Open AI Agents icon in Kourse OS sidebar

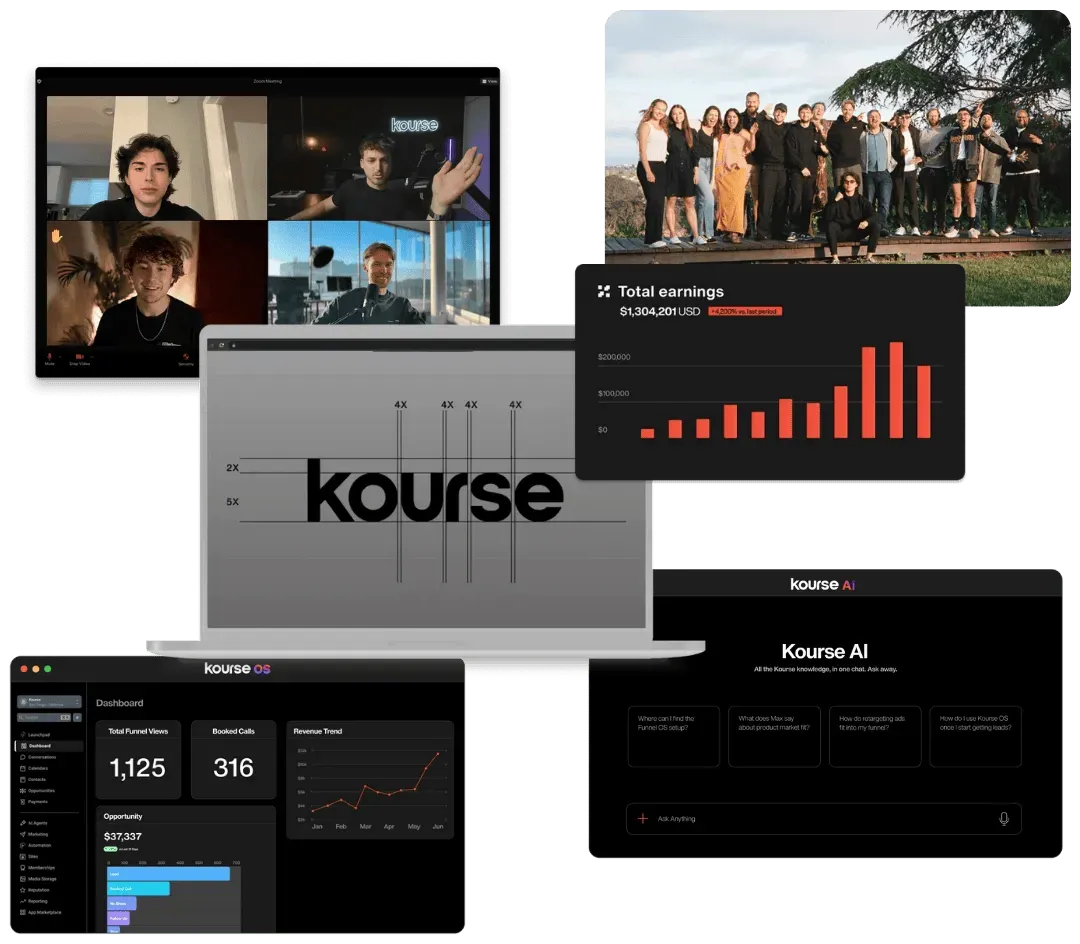(x=23, y=823)
